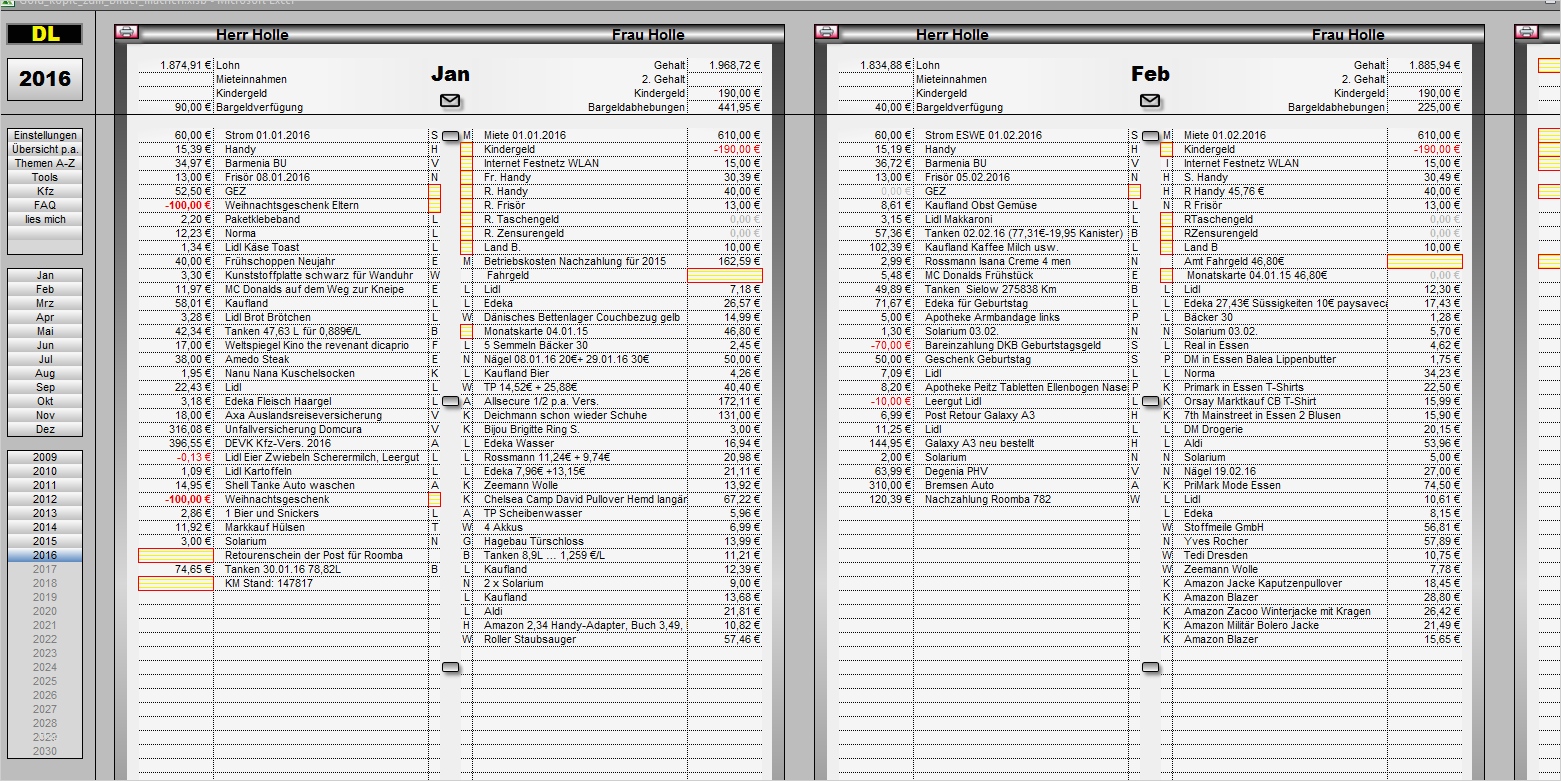Image resolution: width=1561 pixels, height=781 pixels.
Task: Toggle the yellow marker beside Weihnachtsgeschenk
Action: pyautogui.click(x=434, y=498)
